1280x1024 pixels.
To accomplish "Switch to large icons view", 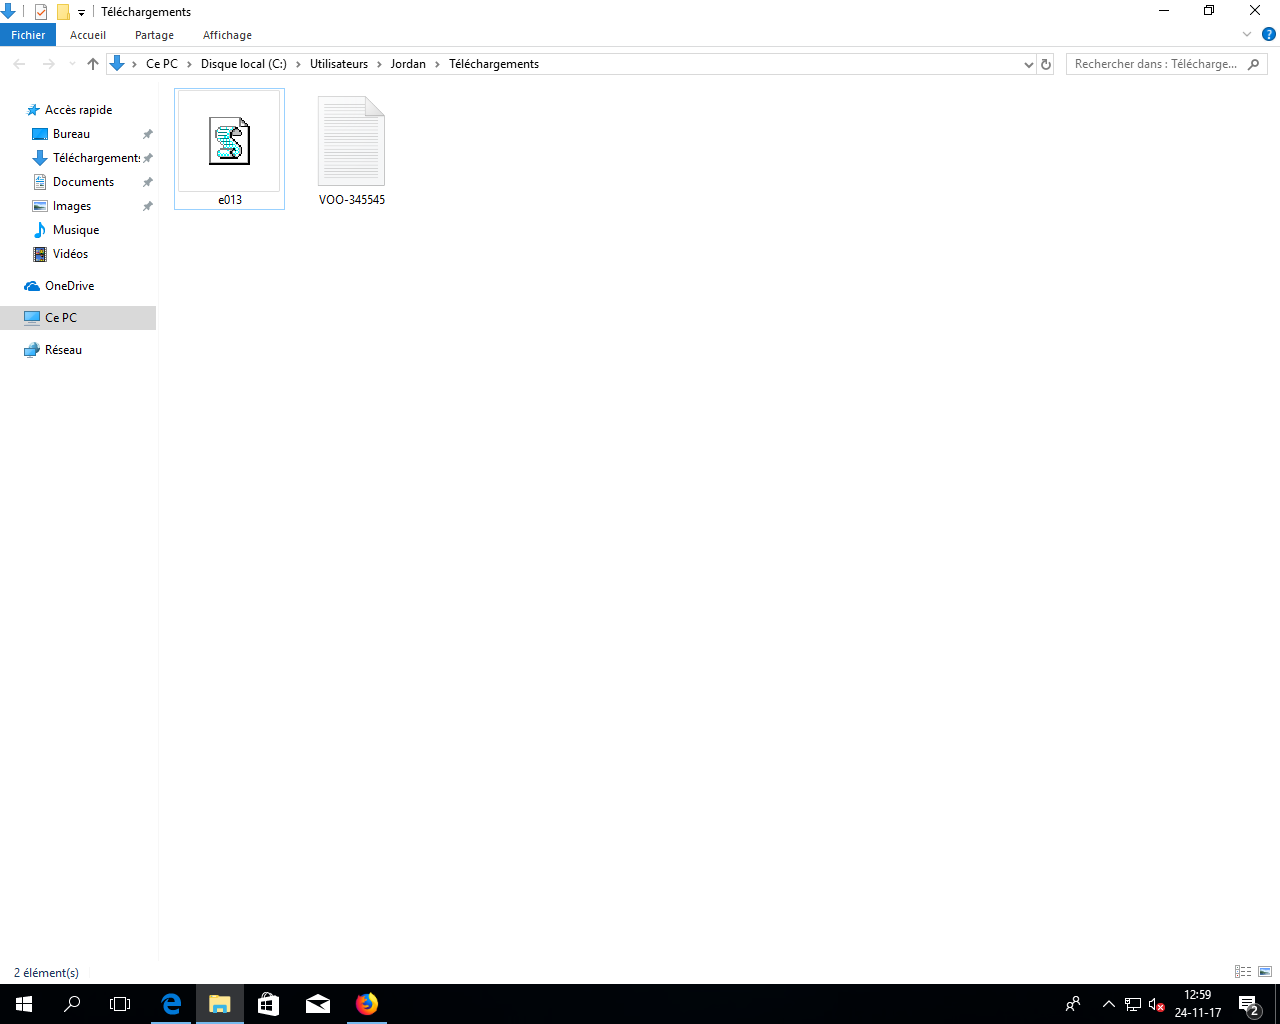I will click(x=1265, y=972).
